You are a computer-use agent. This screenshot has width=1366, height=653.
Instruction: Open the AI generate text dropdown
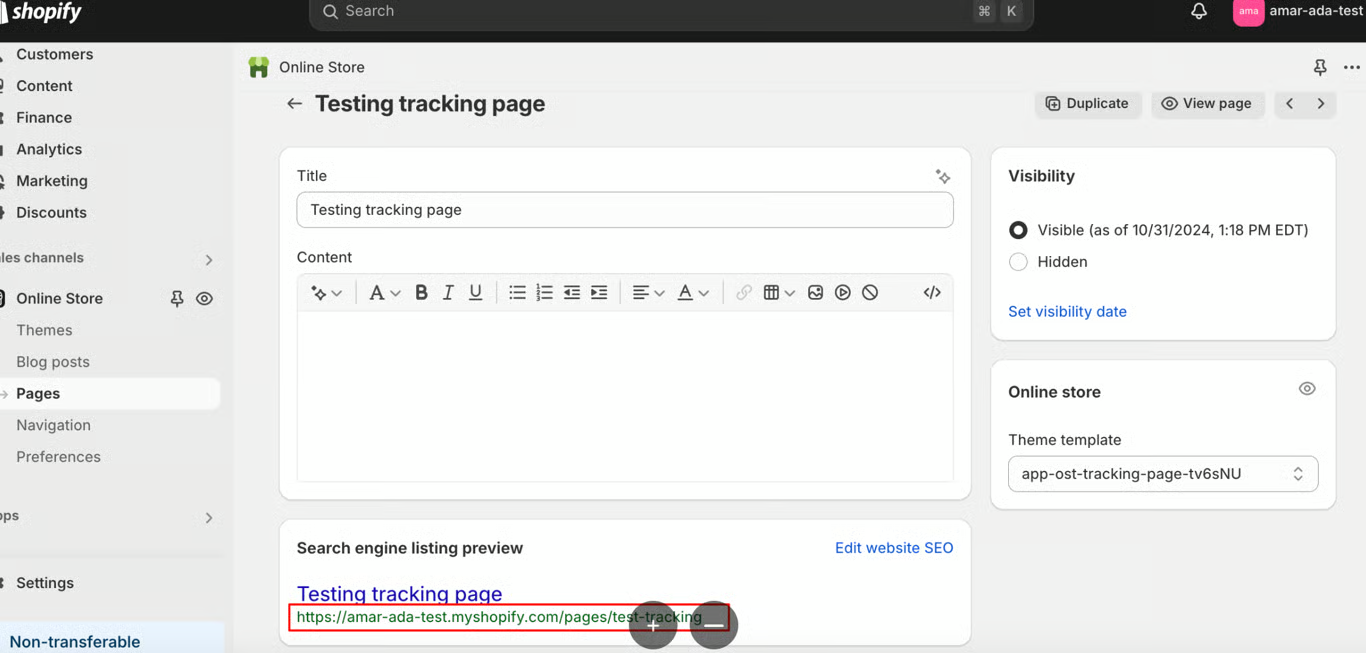tap(326, 292)
